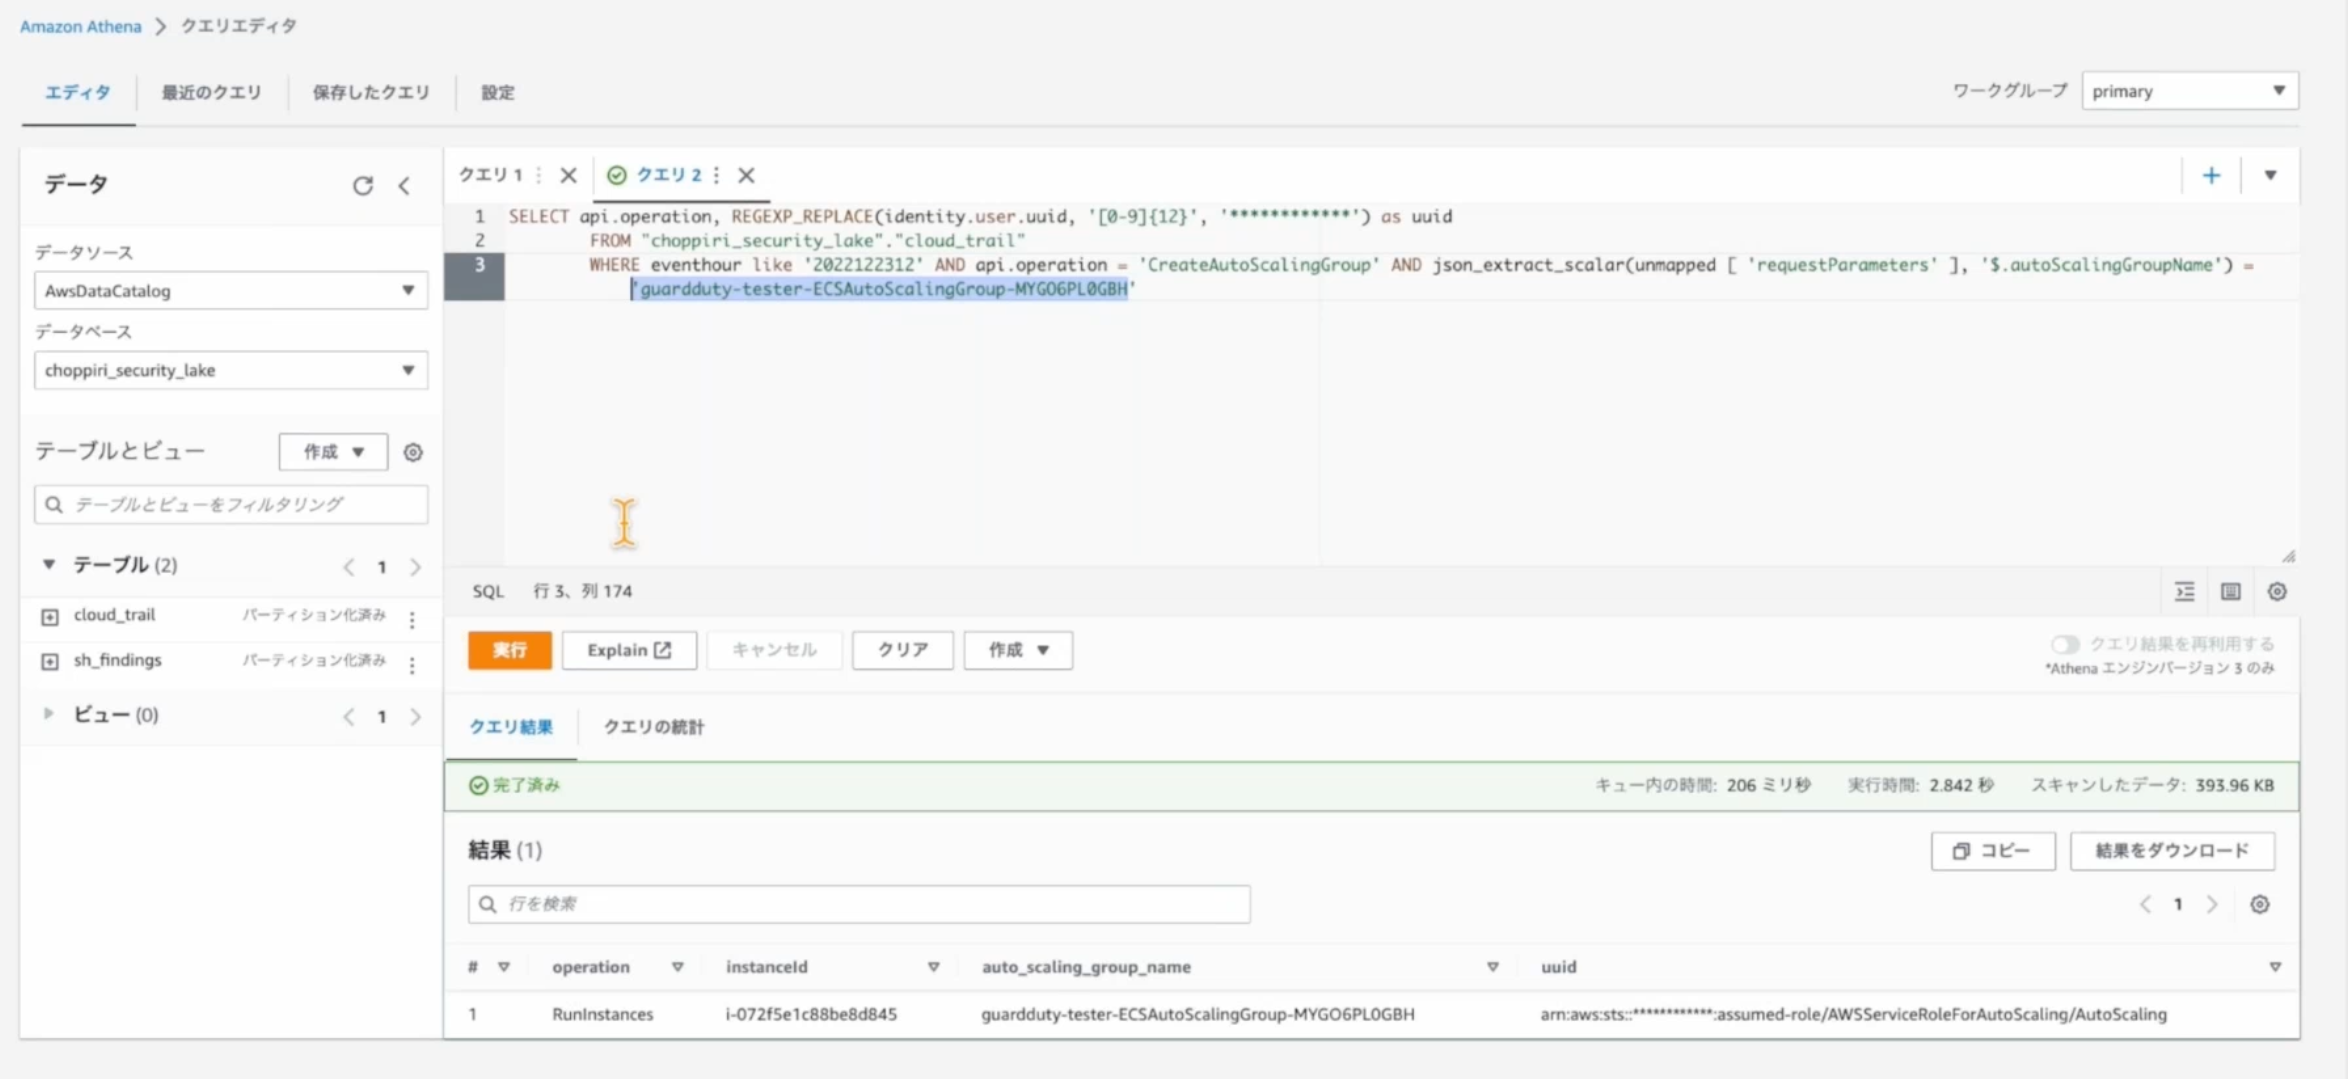
Task: Follow the Amazon Athena breadcrumb link
Action: point(80,26)
